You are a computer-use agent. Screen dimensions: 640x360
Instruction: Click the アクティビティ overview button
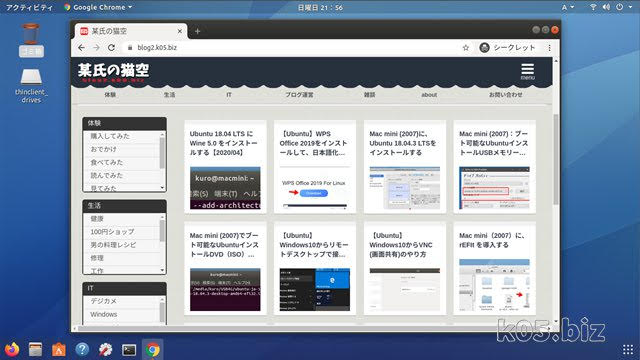click(29, 7)
